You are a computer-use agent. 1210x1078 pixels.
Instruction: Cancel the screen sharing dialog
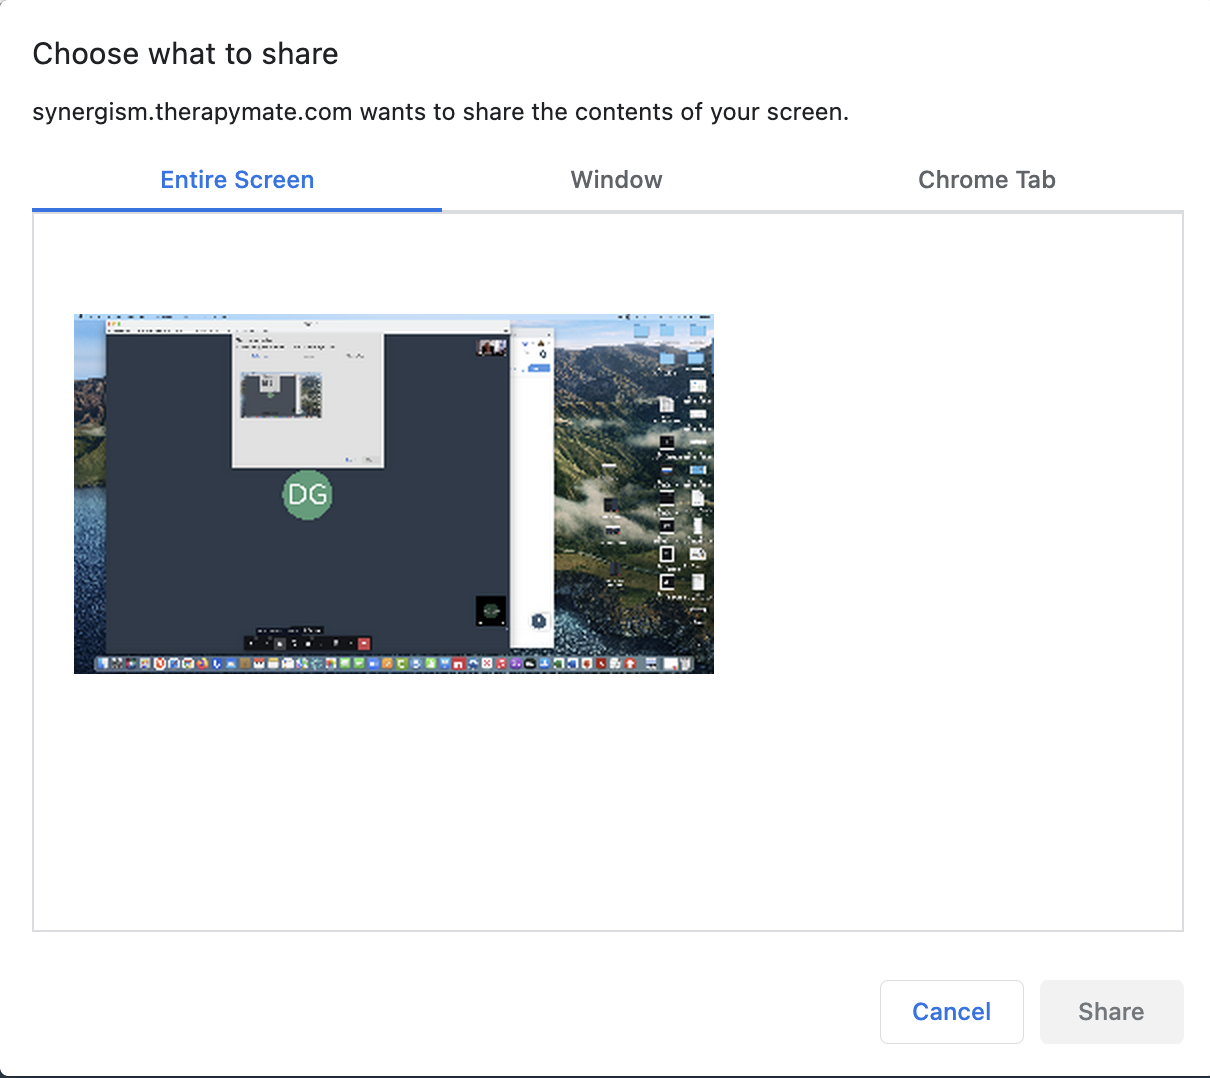coord(952,1012)
